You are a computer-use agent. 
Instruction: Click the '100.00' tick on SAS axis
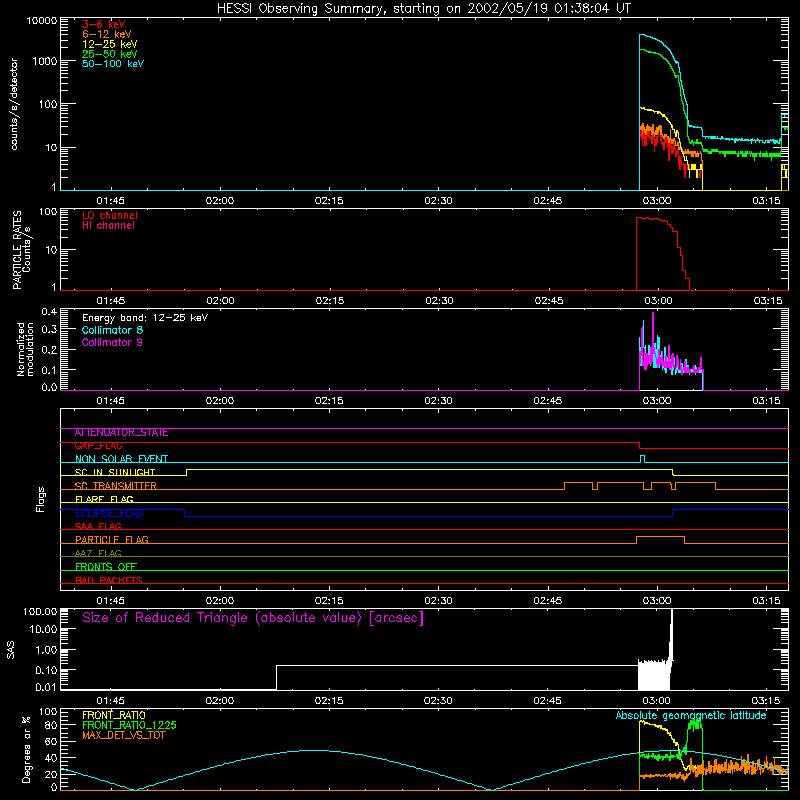point(40,612)
